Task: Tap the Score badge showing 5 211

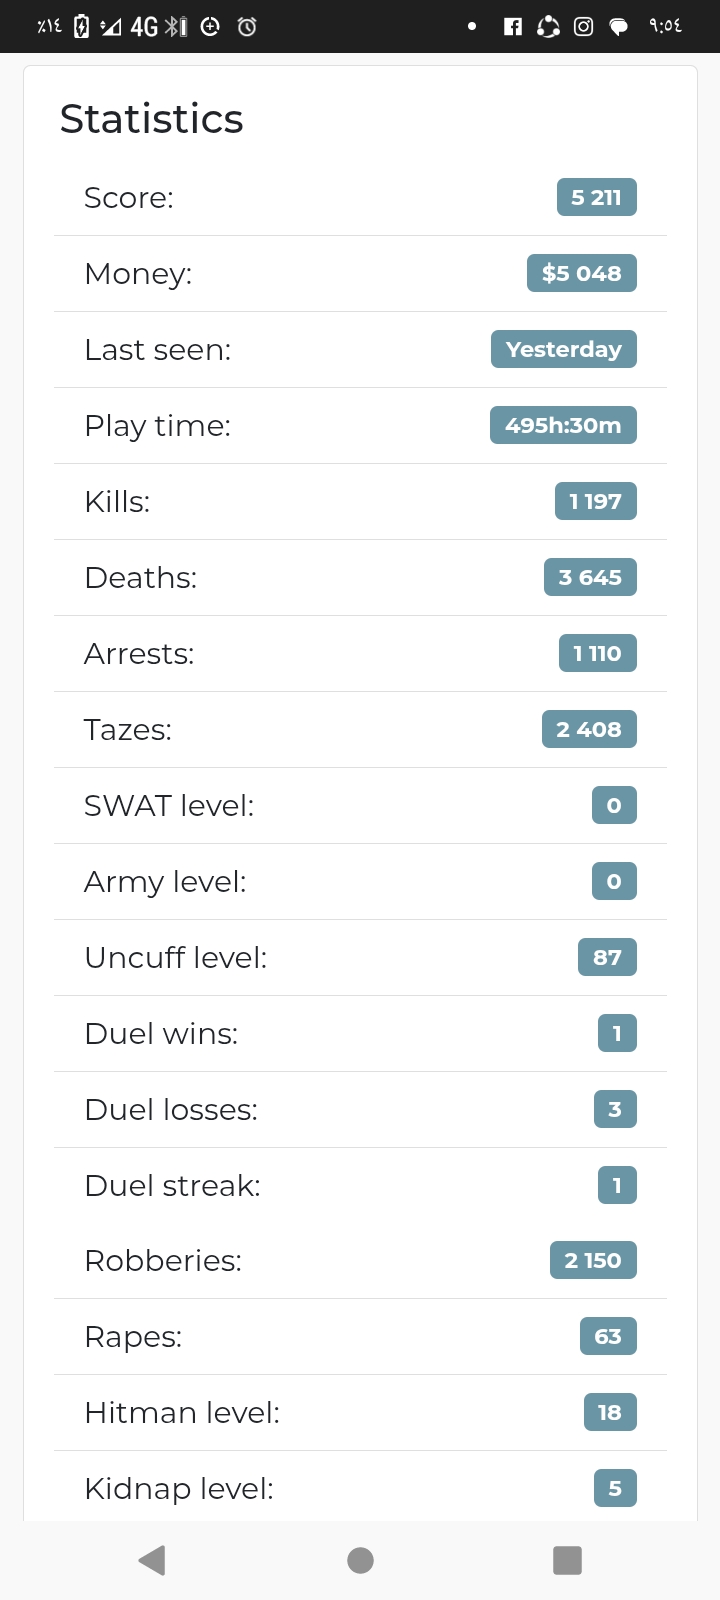Action: pos(596,197)
